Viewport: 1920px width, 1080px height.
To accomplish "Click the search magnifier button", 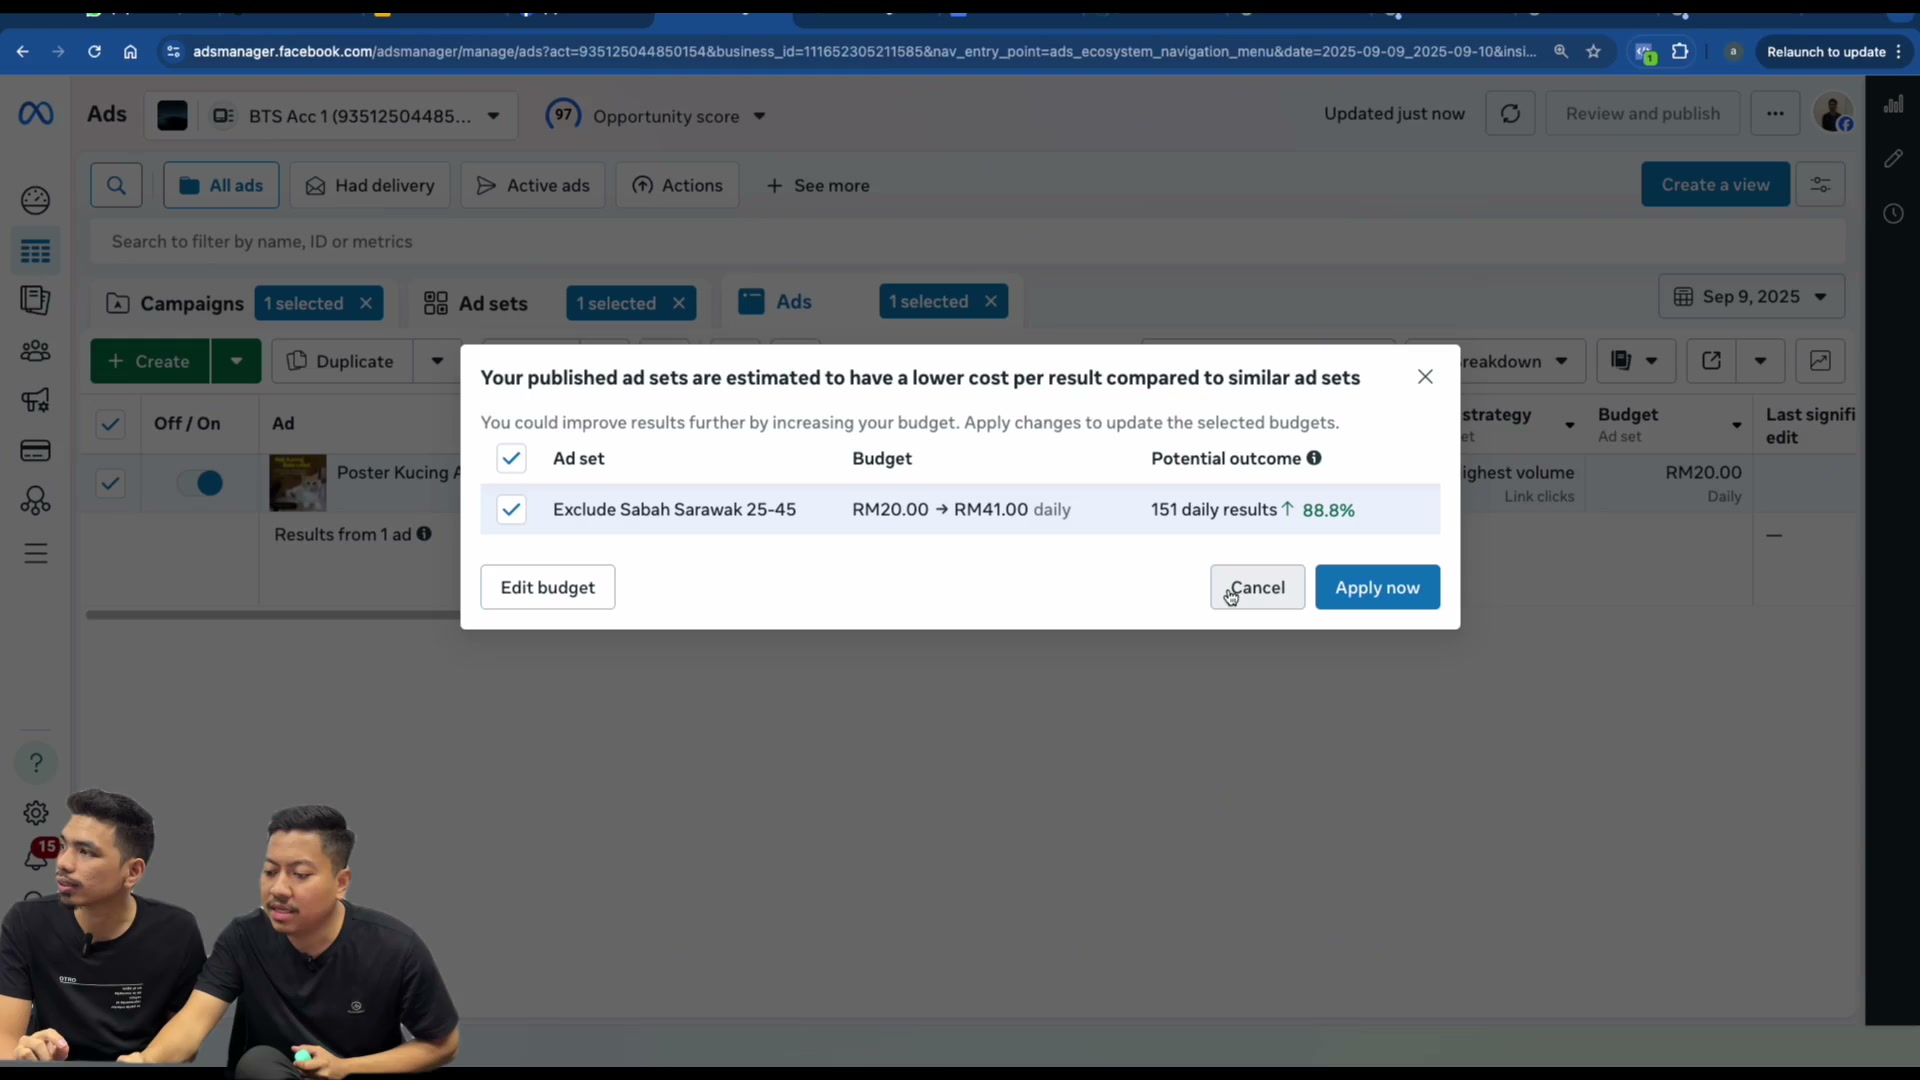I will (x=116, y=185).
